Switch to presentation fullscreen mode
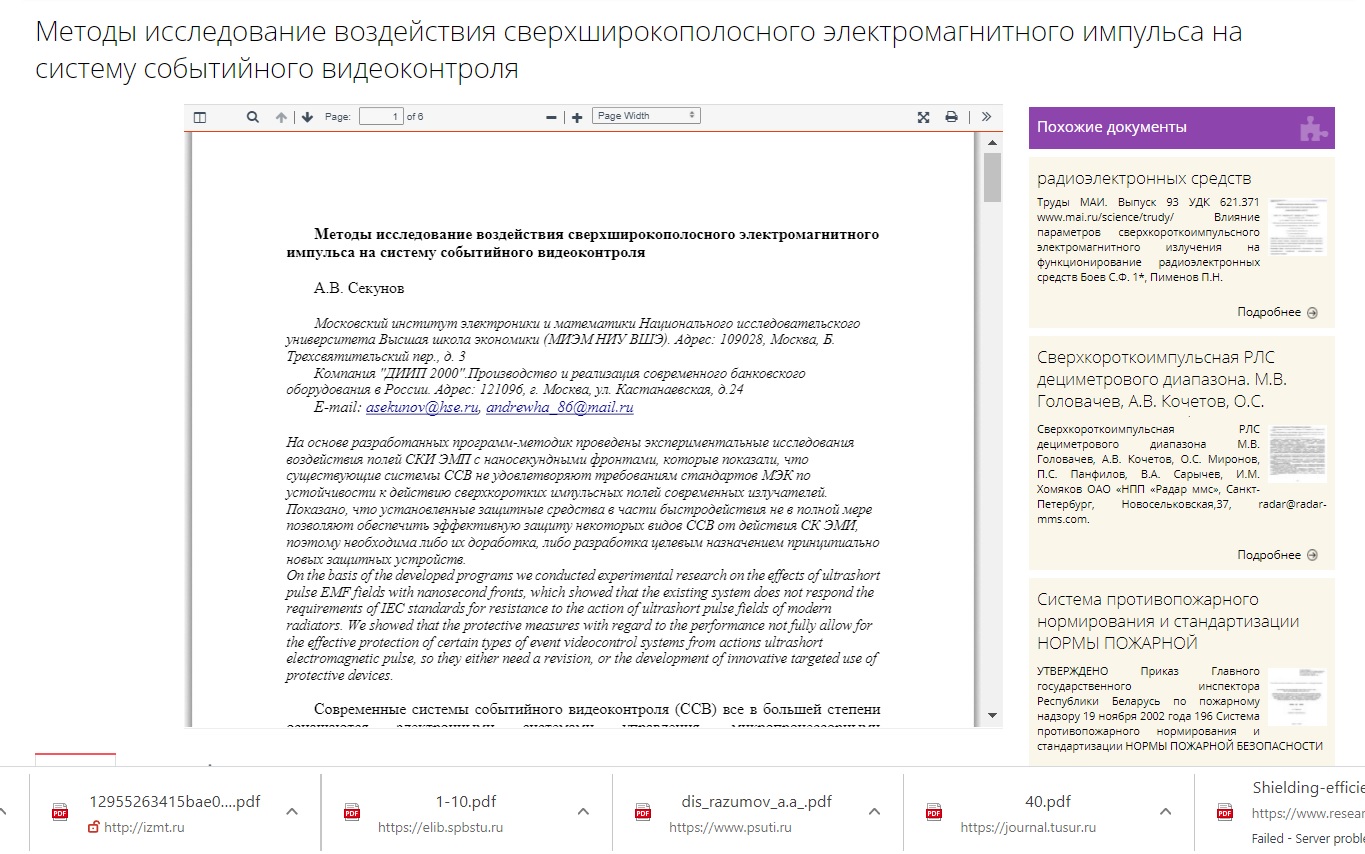1365x854 pixels. (924, 117)
